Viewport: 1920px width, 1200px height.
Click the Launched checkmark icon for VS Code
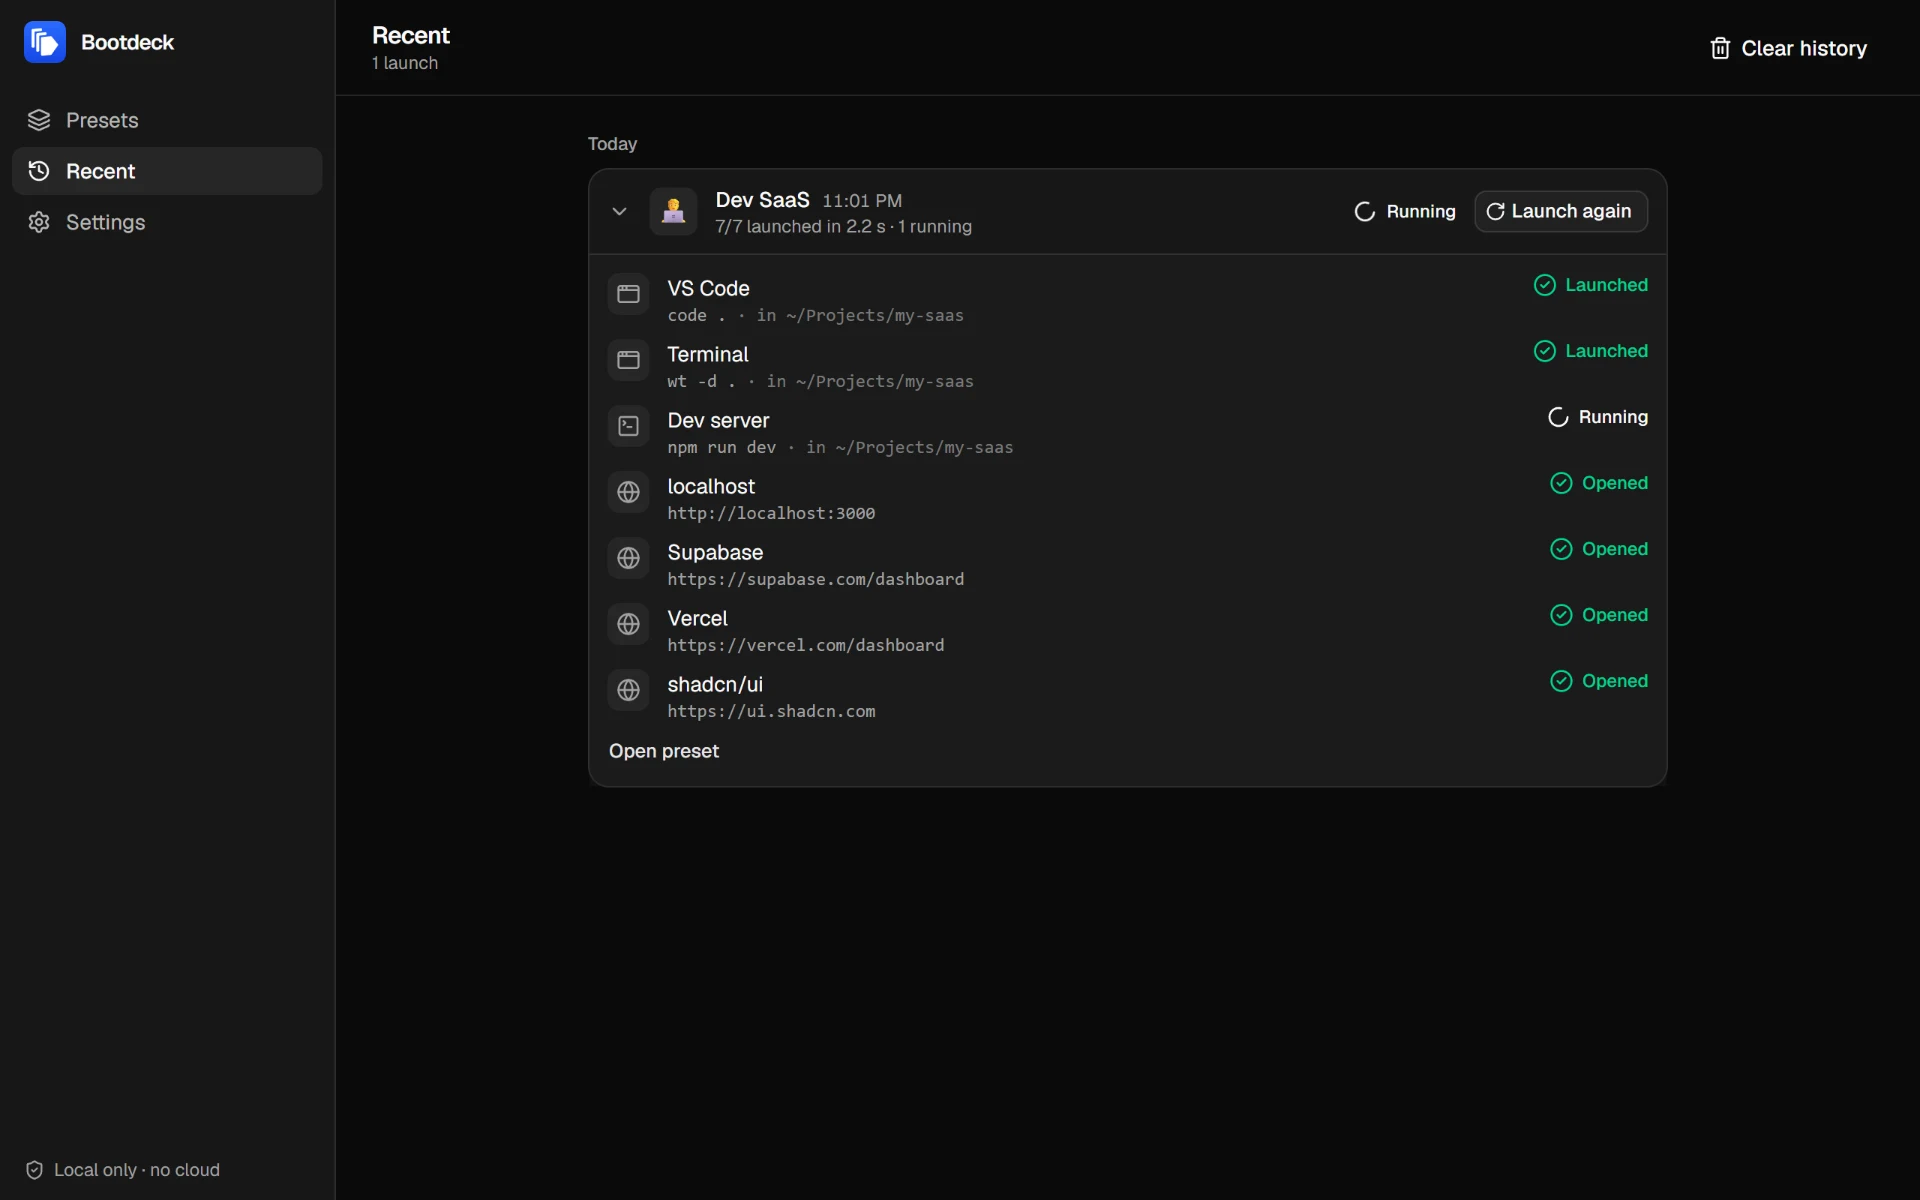(1544, 285)
